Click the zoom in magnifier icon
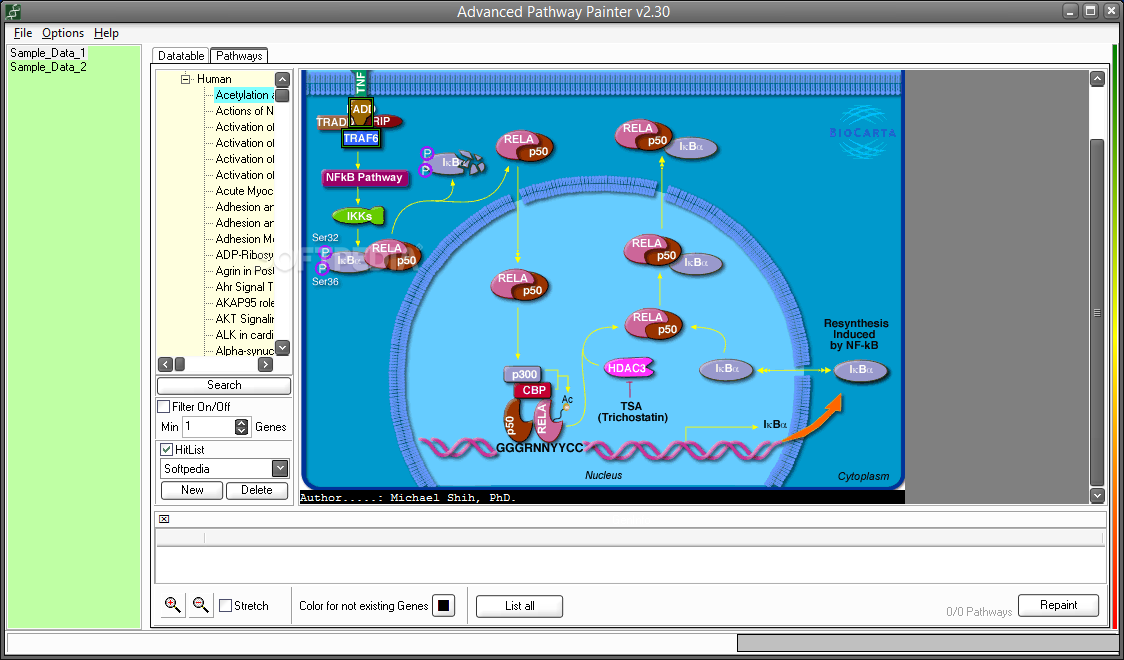The image size is (1124, 660). pyautogui.click(x=173, y=606)
